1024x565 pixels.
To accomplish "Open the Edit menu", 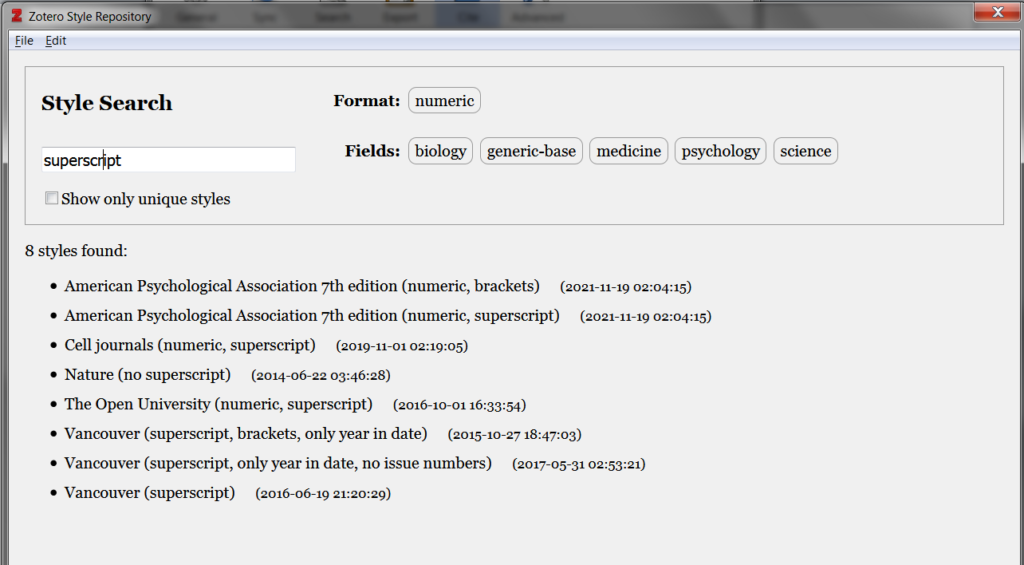I will [x=56, y=40].
